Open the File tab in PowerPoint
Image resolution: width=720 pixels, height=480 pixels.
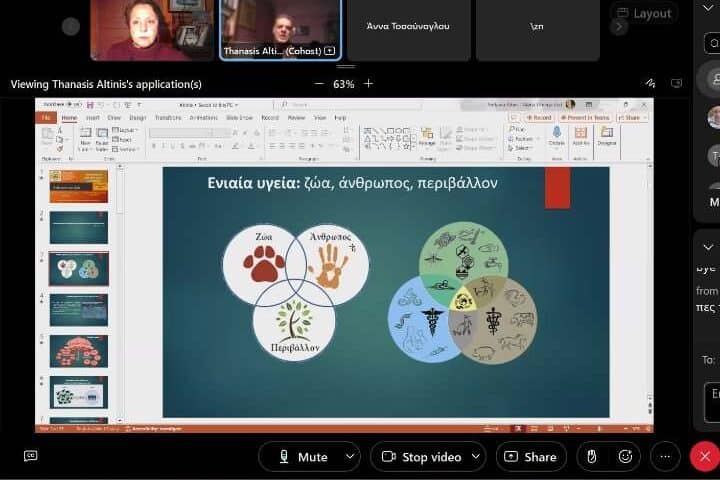click(46, 118)
